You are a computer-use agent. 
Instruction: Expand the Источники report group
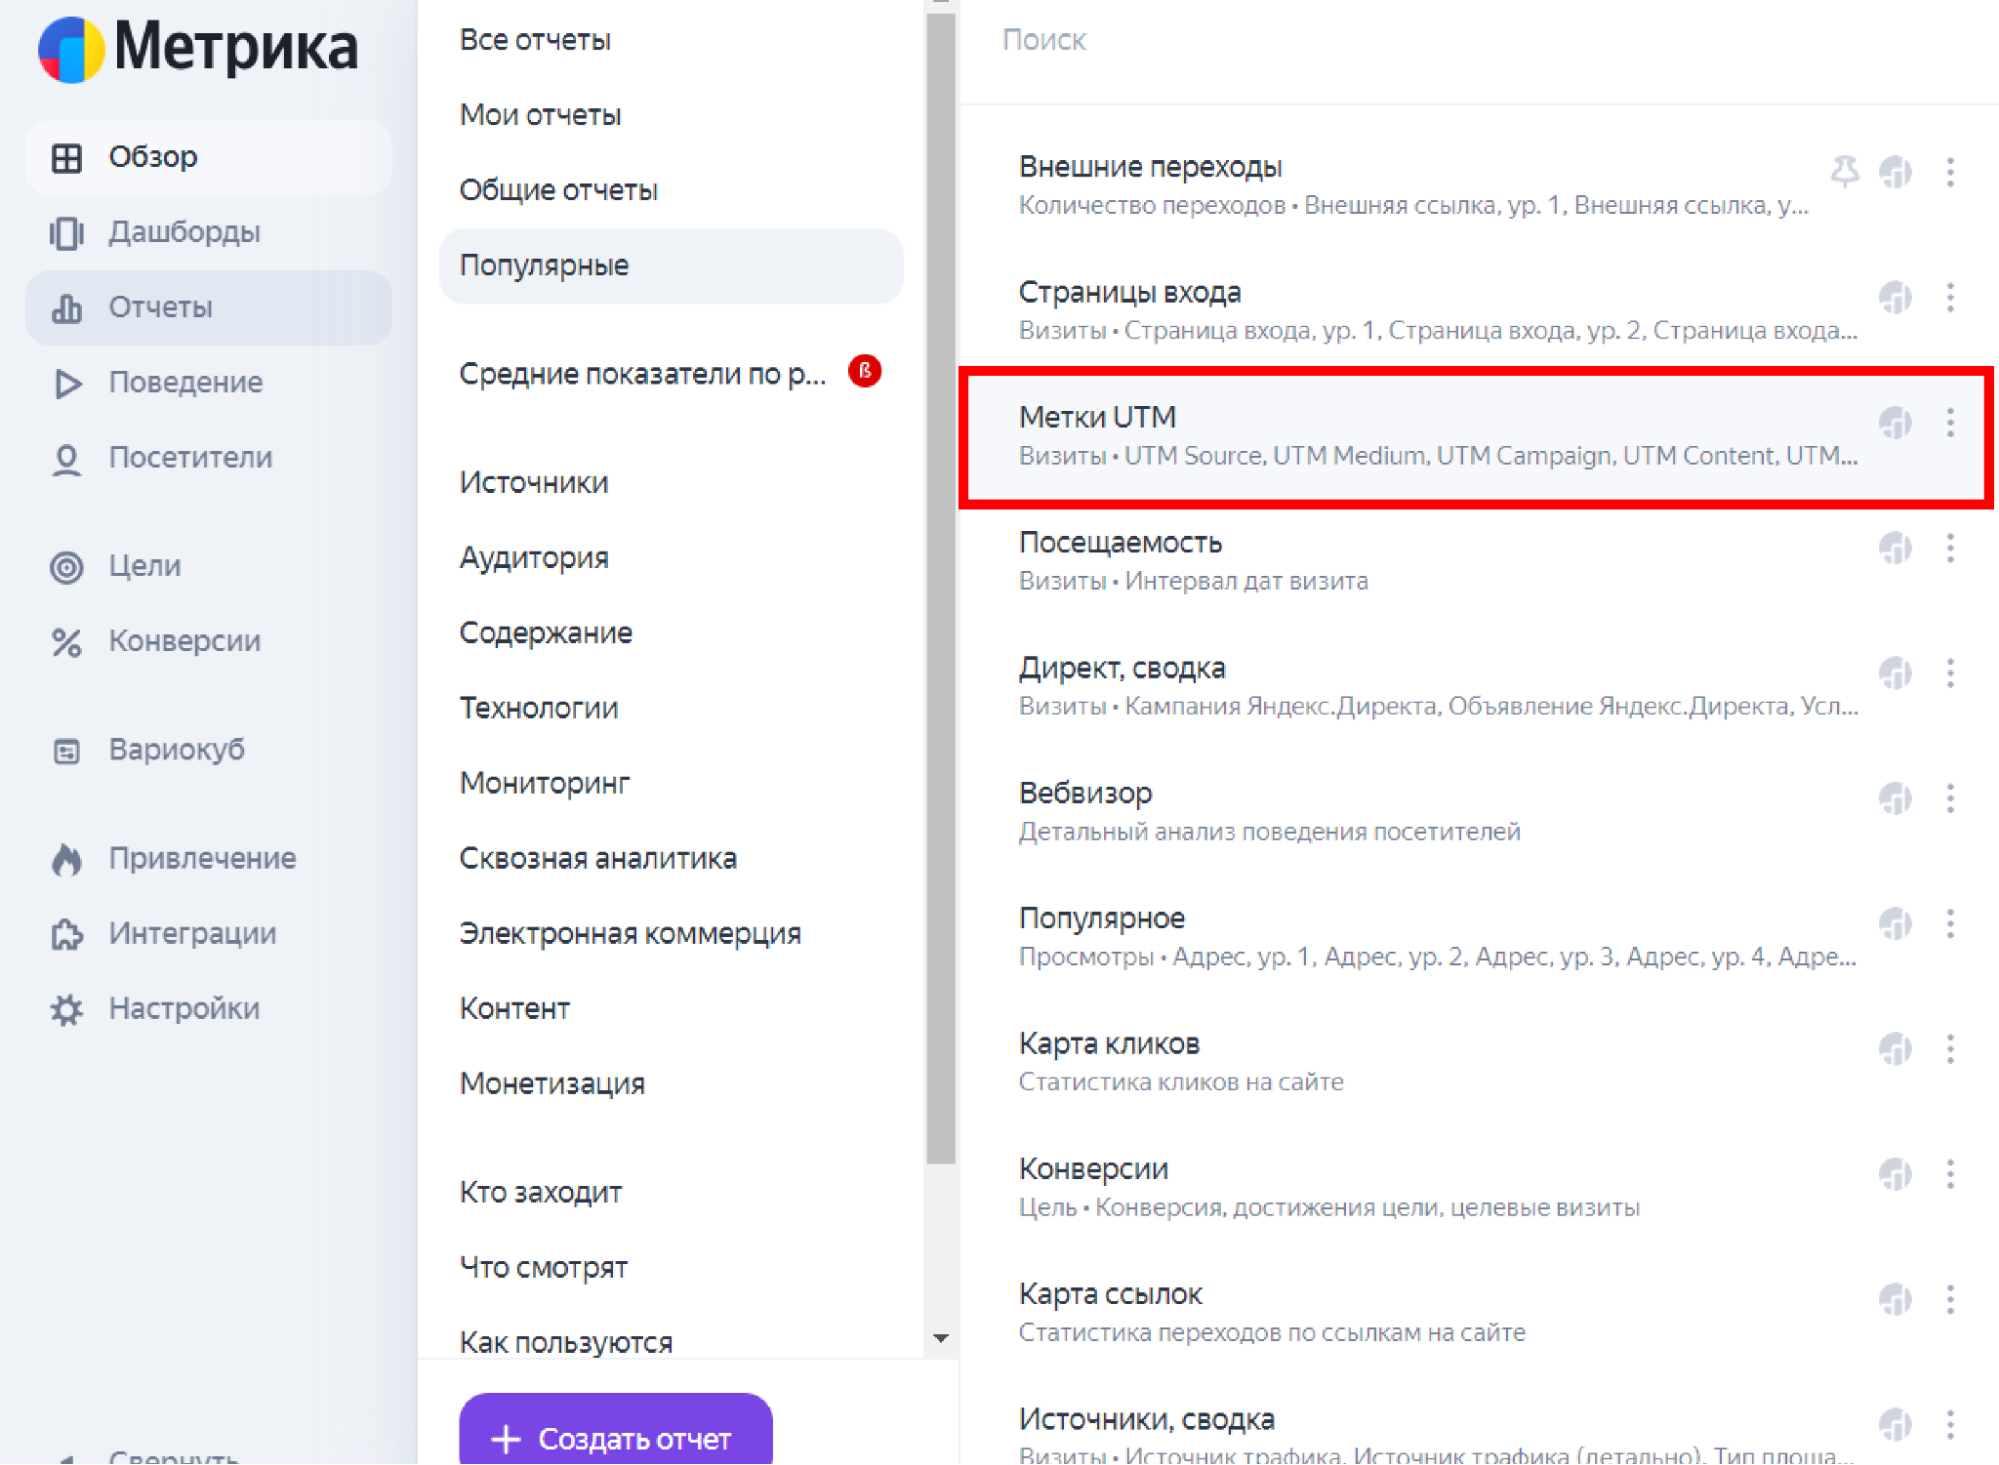(x=534, y=483)
